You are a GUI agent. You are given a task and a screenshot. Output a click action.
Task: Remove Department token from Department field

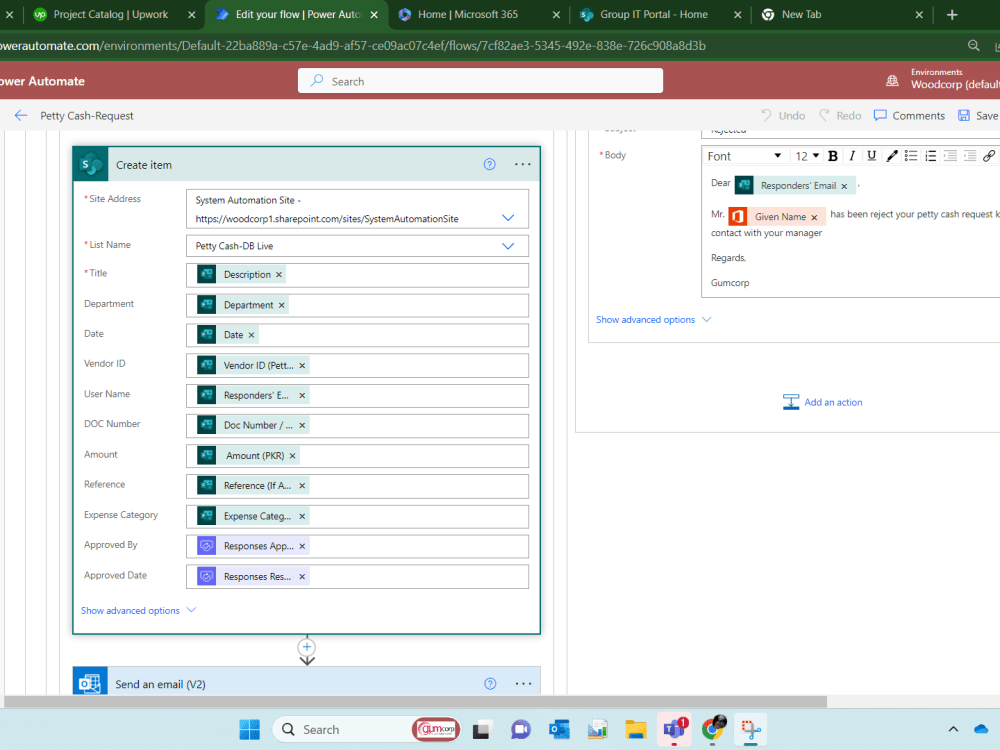[281, 305]
